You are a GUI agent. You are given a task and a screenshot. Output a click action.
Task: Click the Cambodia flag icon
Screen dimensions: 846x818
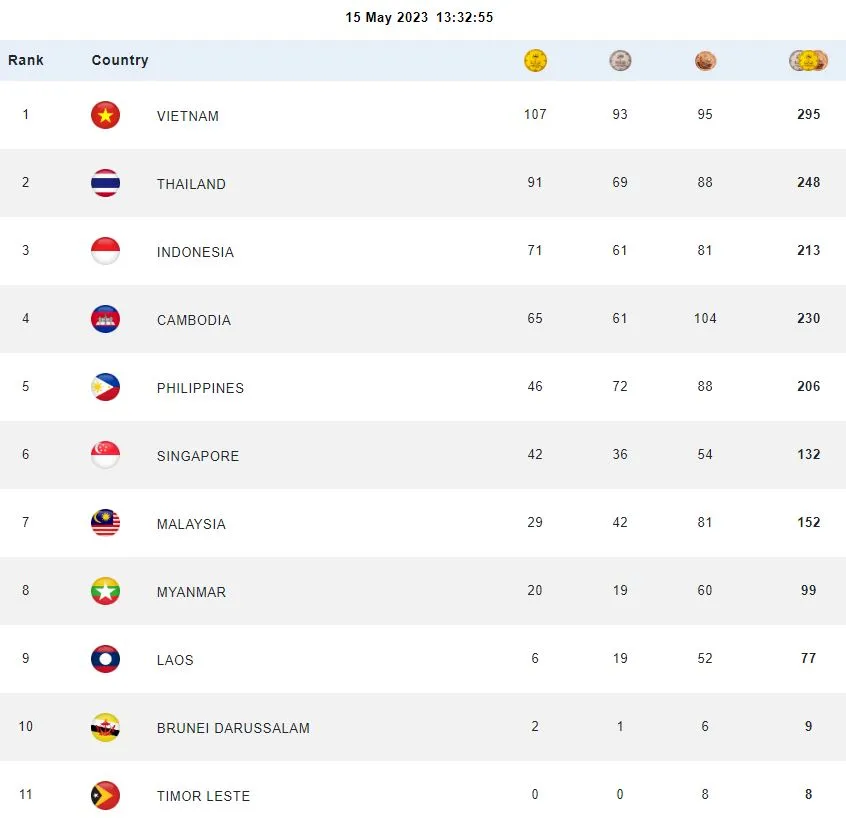coord(105,319)
